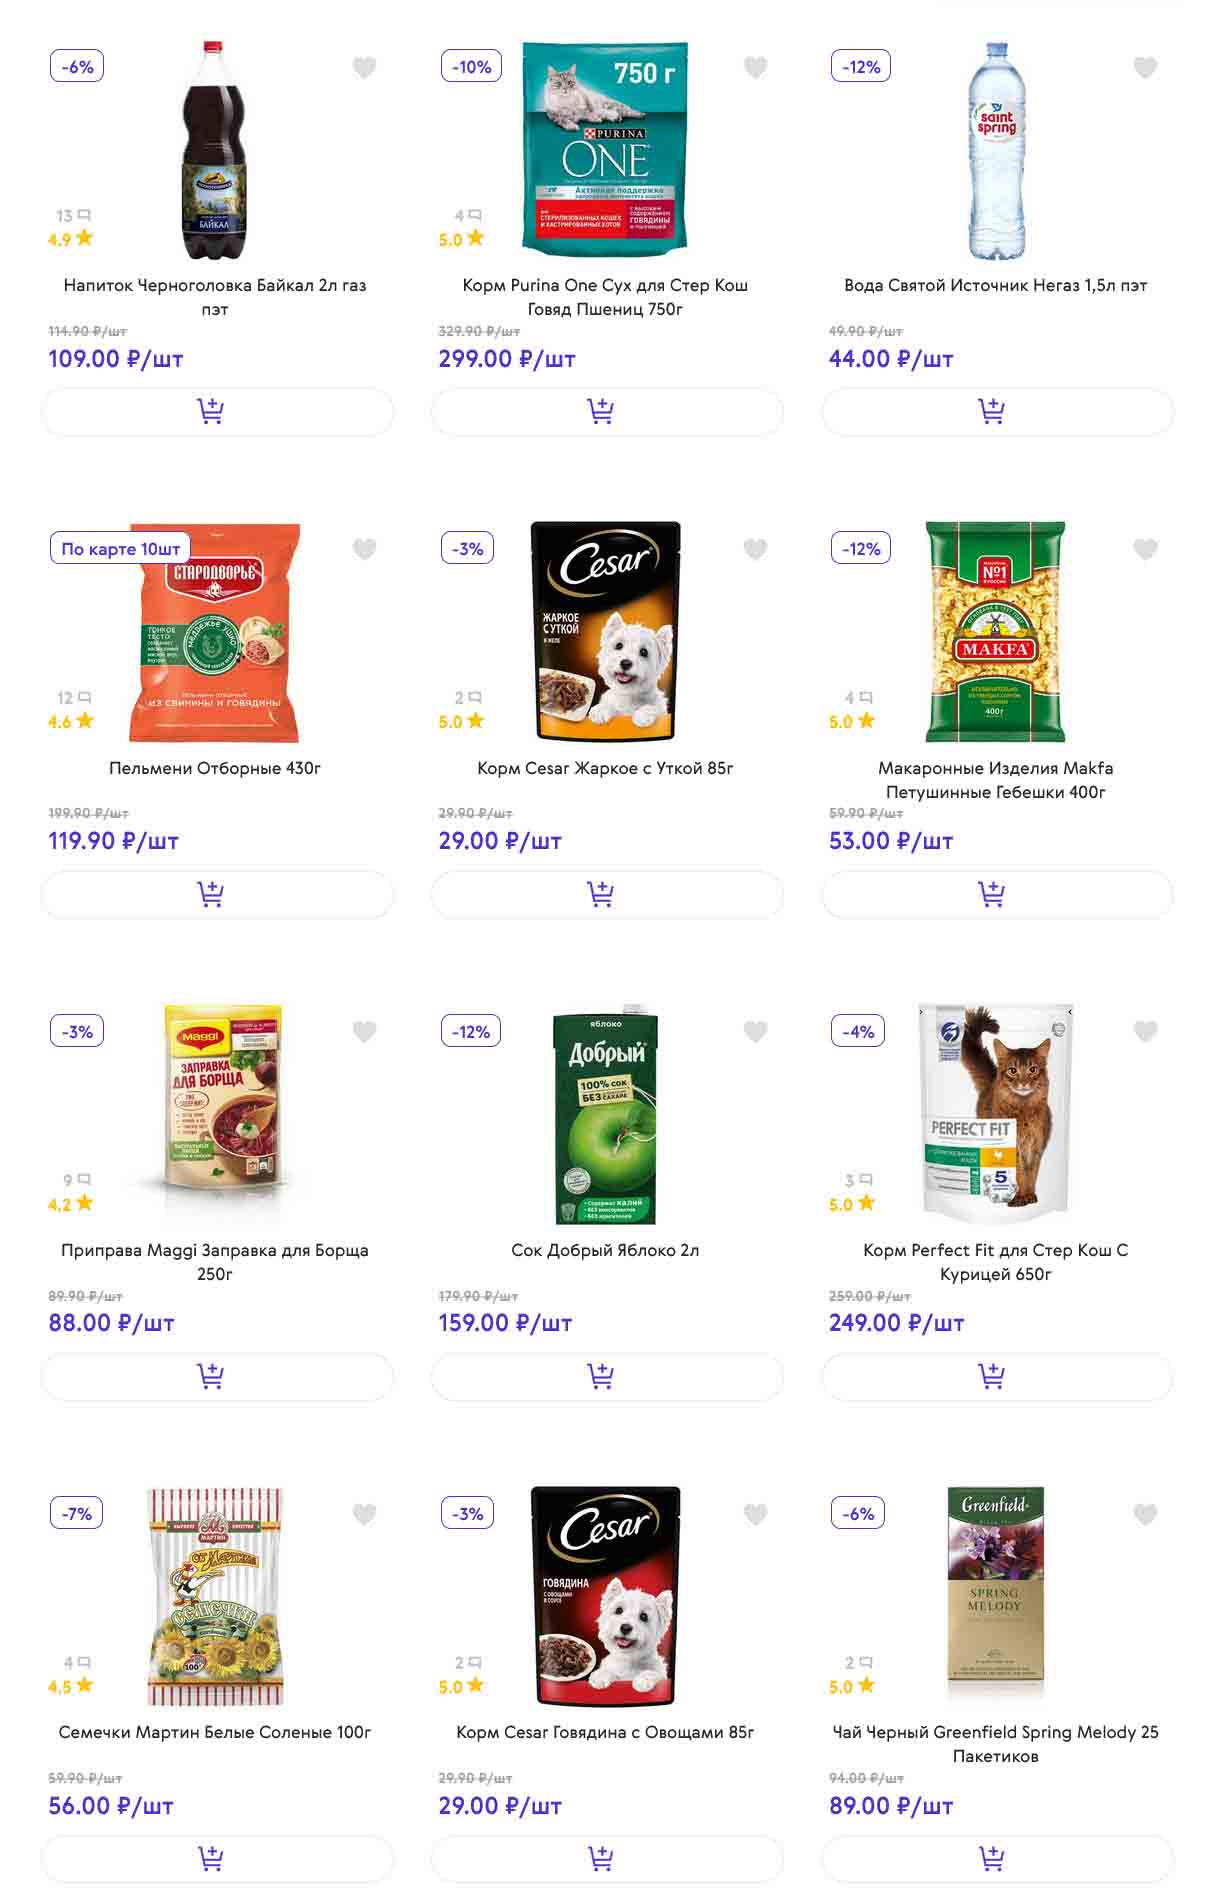
Task: Open reviews count for Пельмени Отборные
Action: pyautogui.click(x=74, y=698)
